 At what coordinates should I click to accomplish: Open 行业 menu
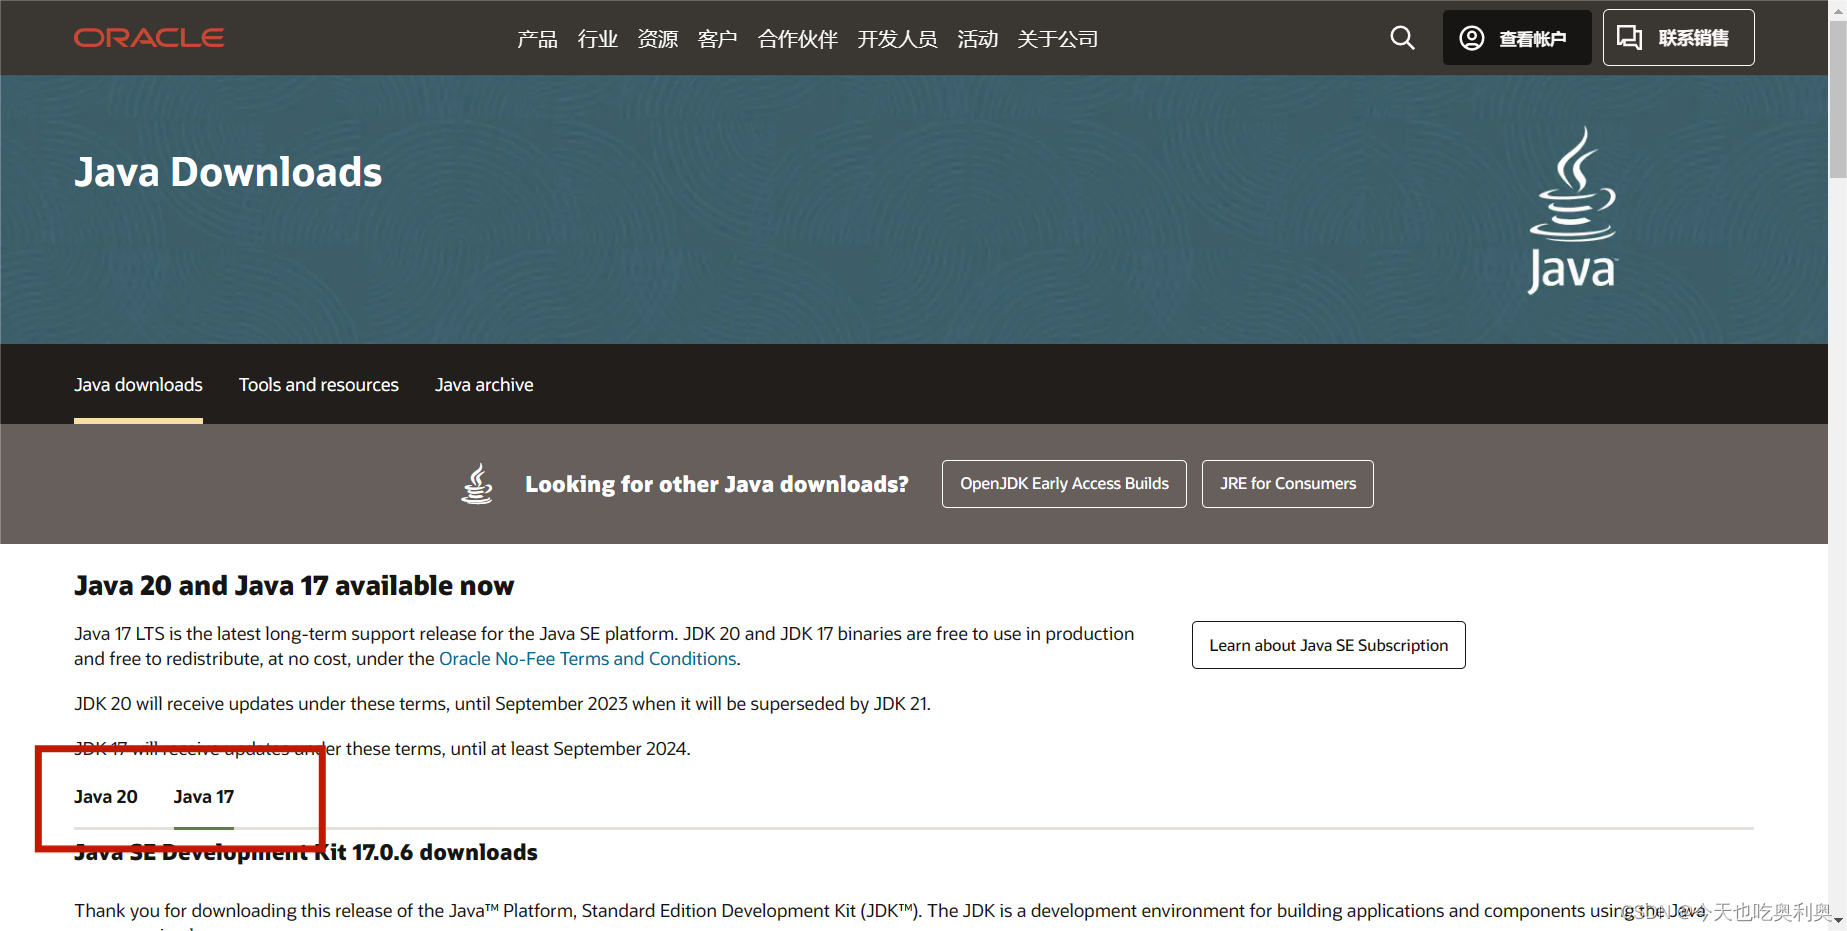[x=597, y=39]
